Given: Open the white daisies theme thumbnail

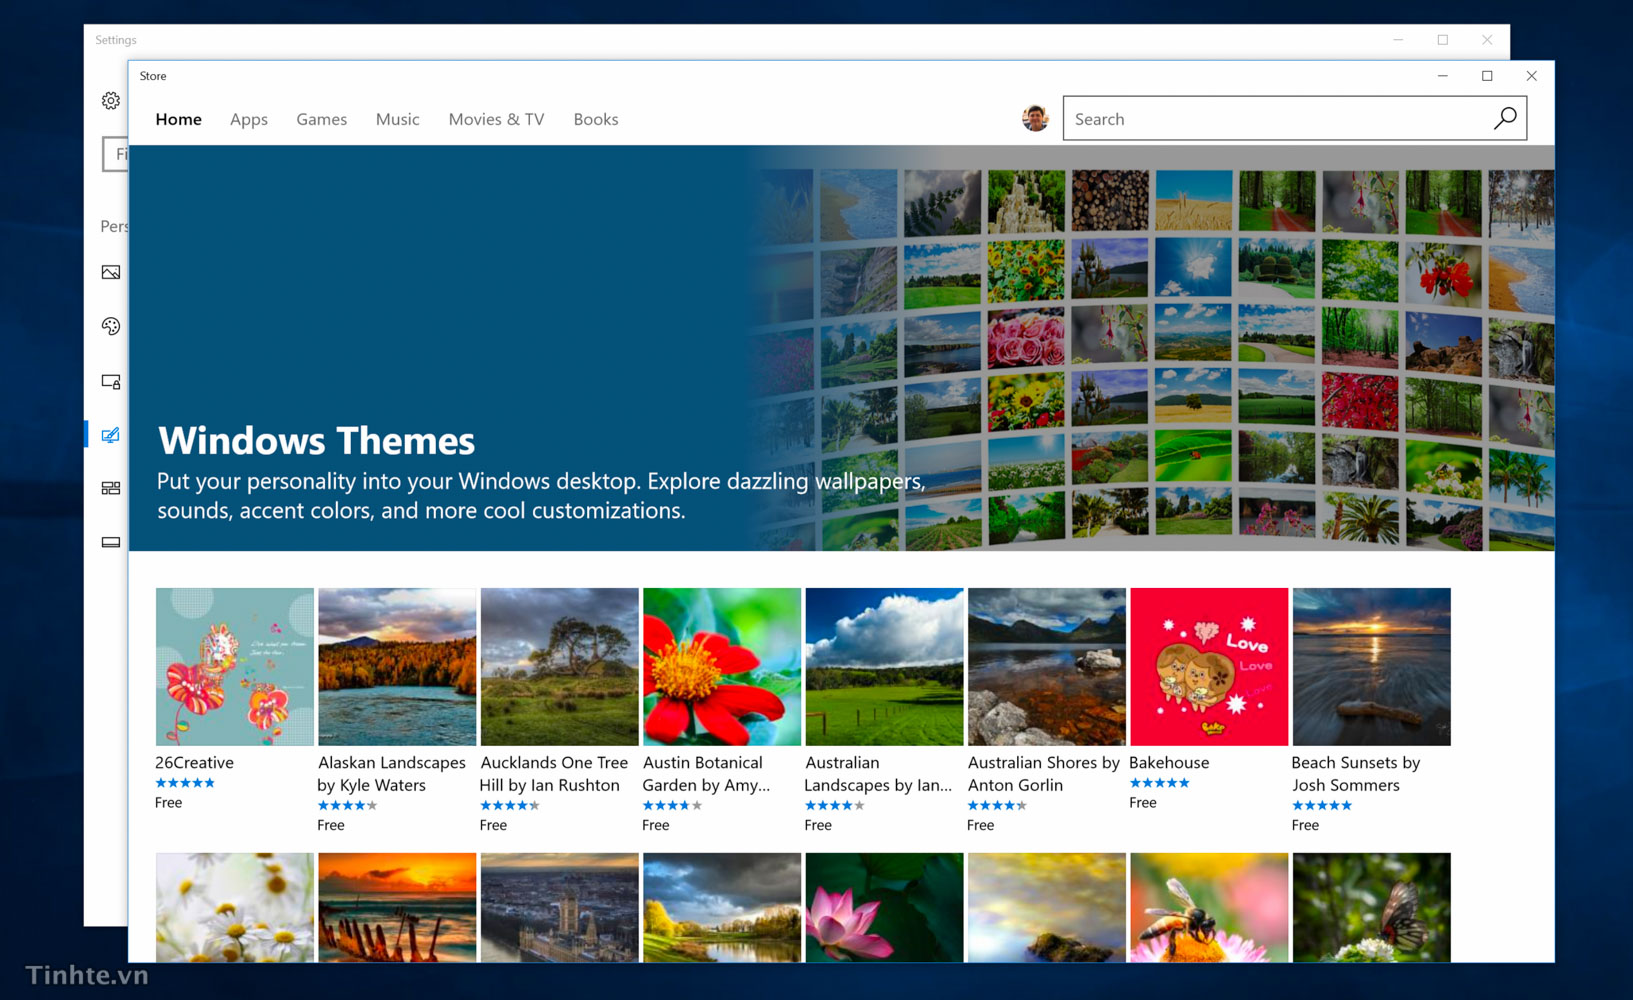Looking at the screenshot, I should tap(235, 907).
